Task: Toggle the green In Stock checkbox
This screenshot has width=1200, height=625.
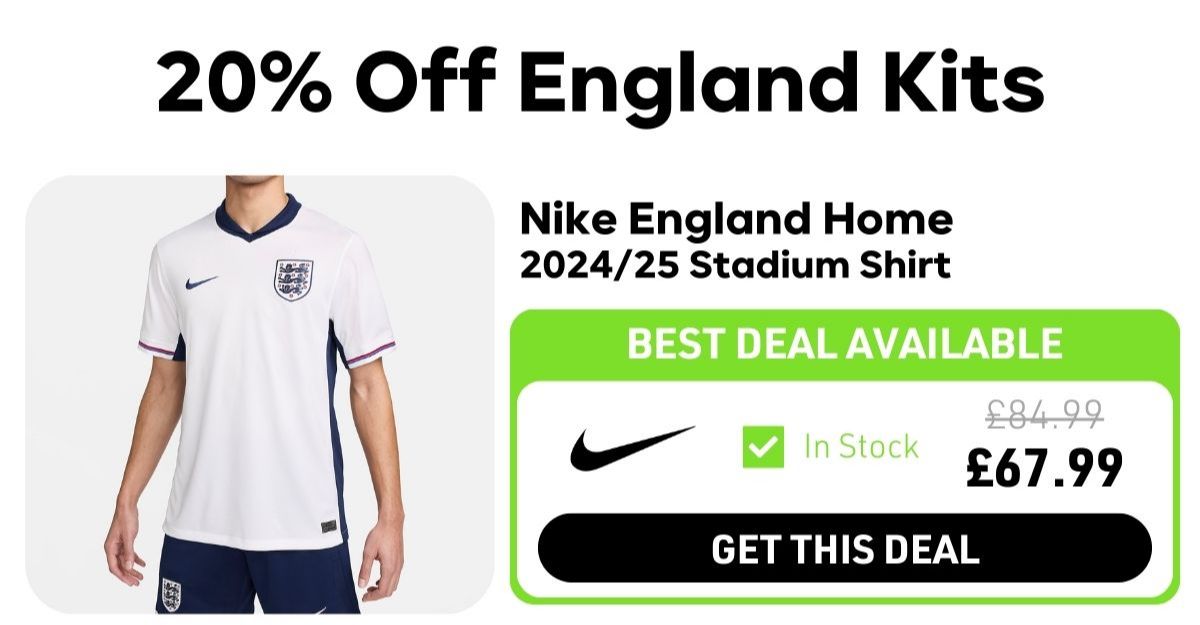Action: coord(763,447)
